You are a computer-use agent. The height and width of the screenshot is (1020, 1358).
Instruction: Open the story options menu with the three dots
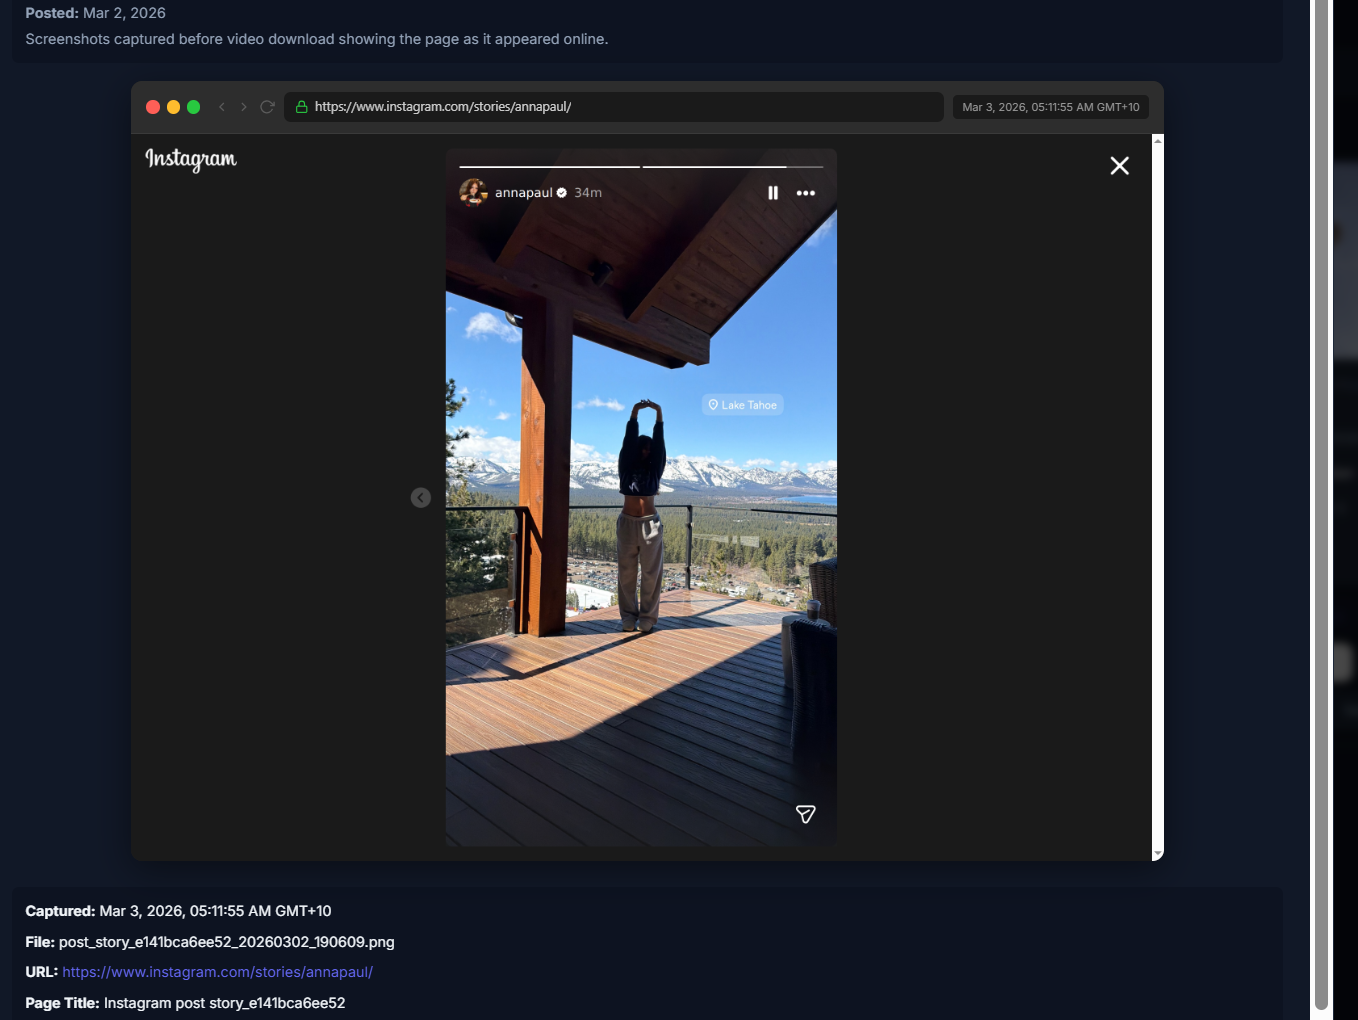pos(806,192)
